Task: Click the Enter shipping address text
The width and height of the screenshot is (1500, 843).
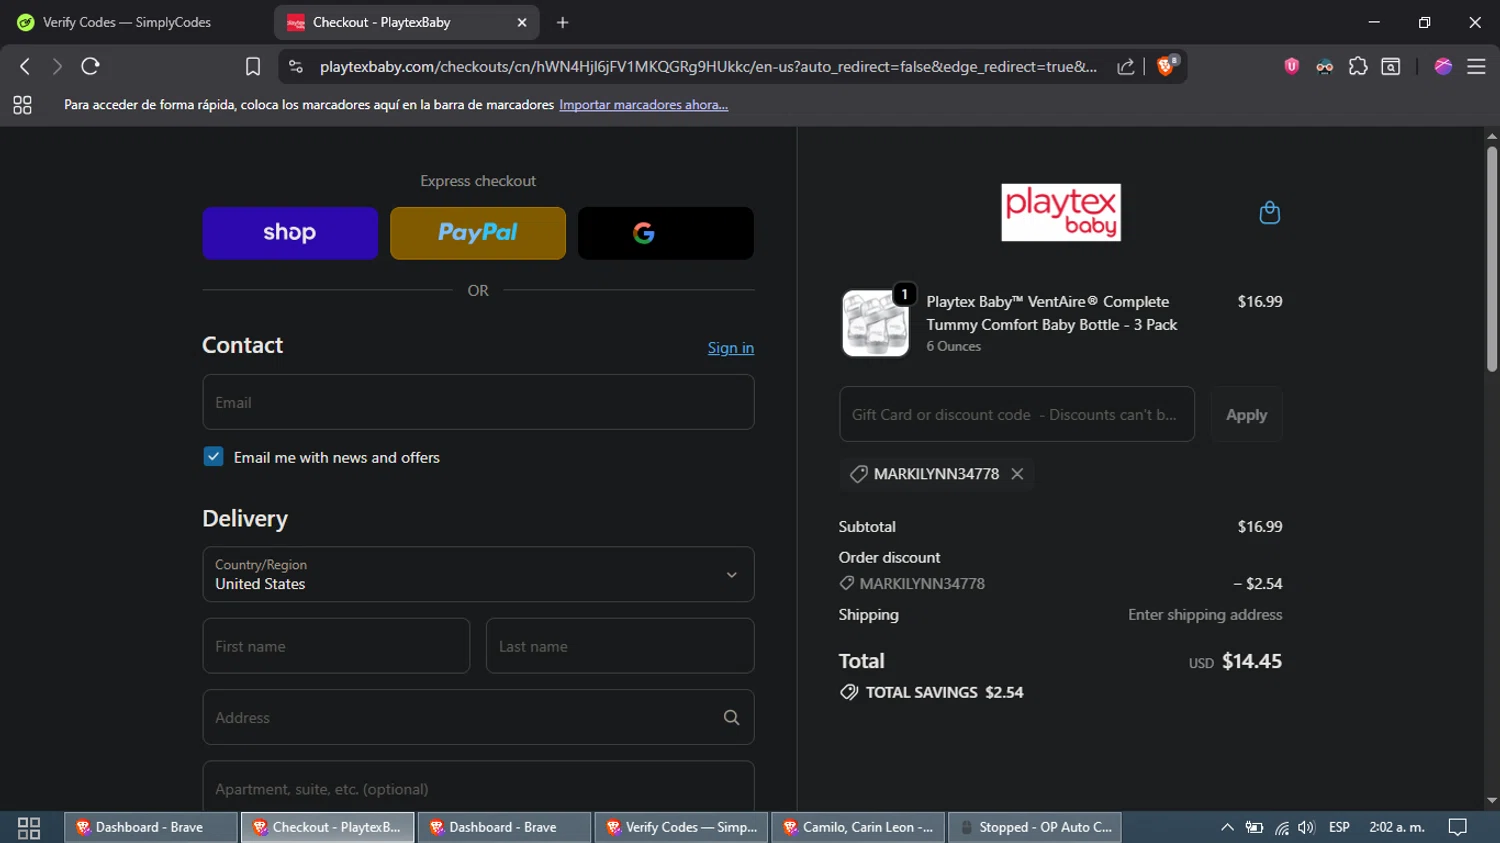Action: click(1205, 615)
